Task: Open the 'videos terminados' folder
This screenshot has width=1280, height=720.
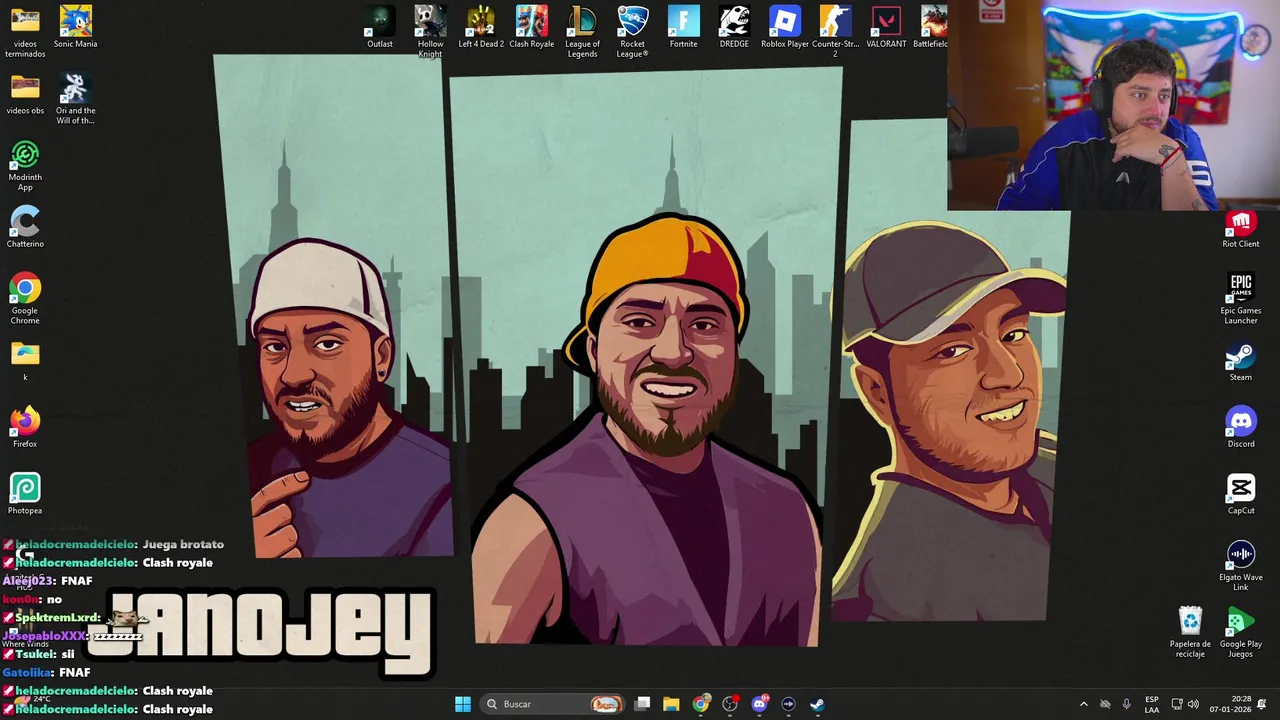Action: pos(25,32)
